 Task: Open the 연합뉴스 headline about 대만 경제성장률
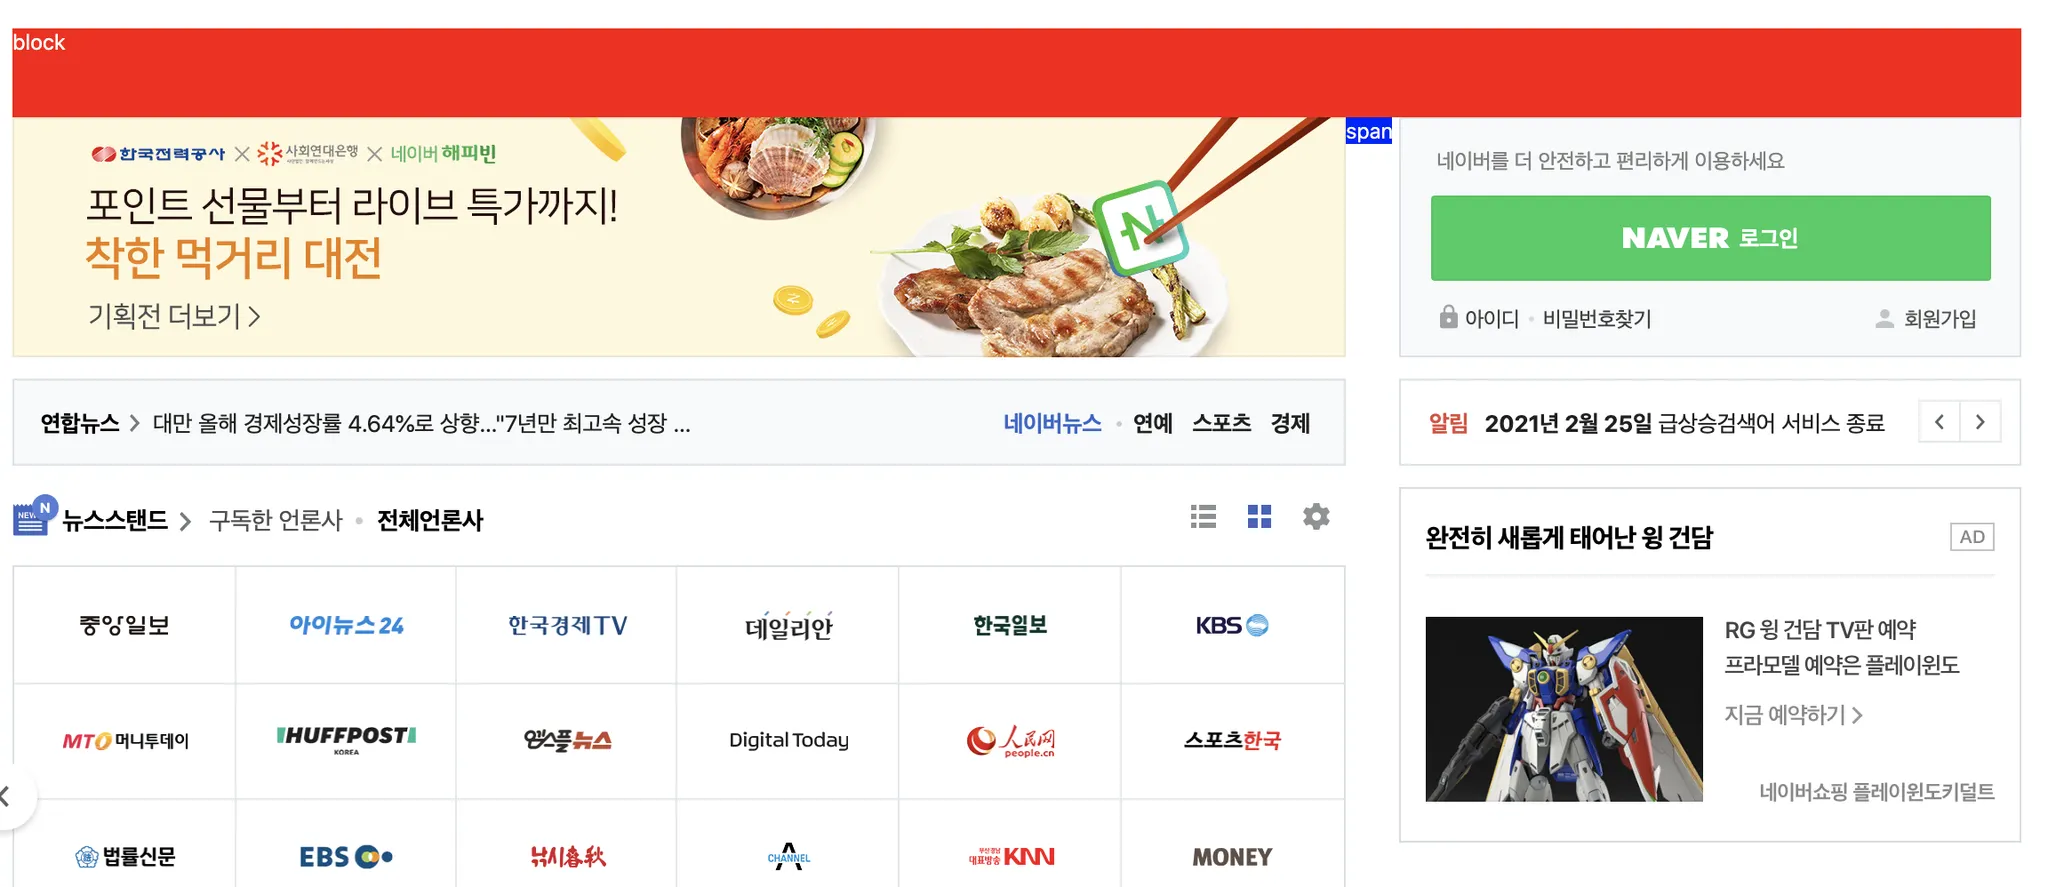tap(421, 423)
